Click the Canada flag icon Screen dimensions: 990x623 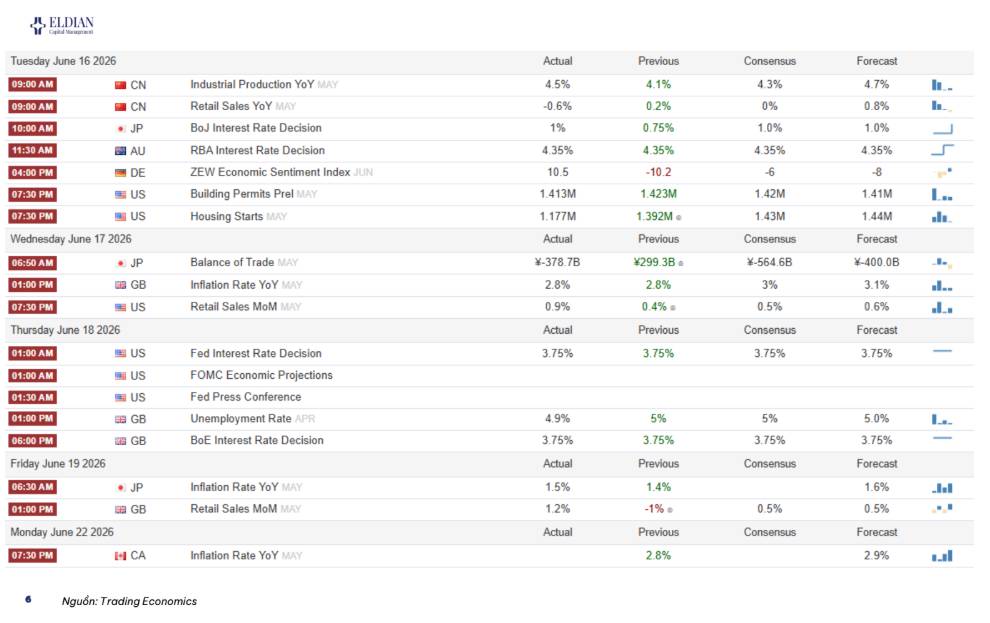click(121, 556)
